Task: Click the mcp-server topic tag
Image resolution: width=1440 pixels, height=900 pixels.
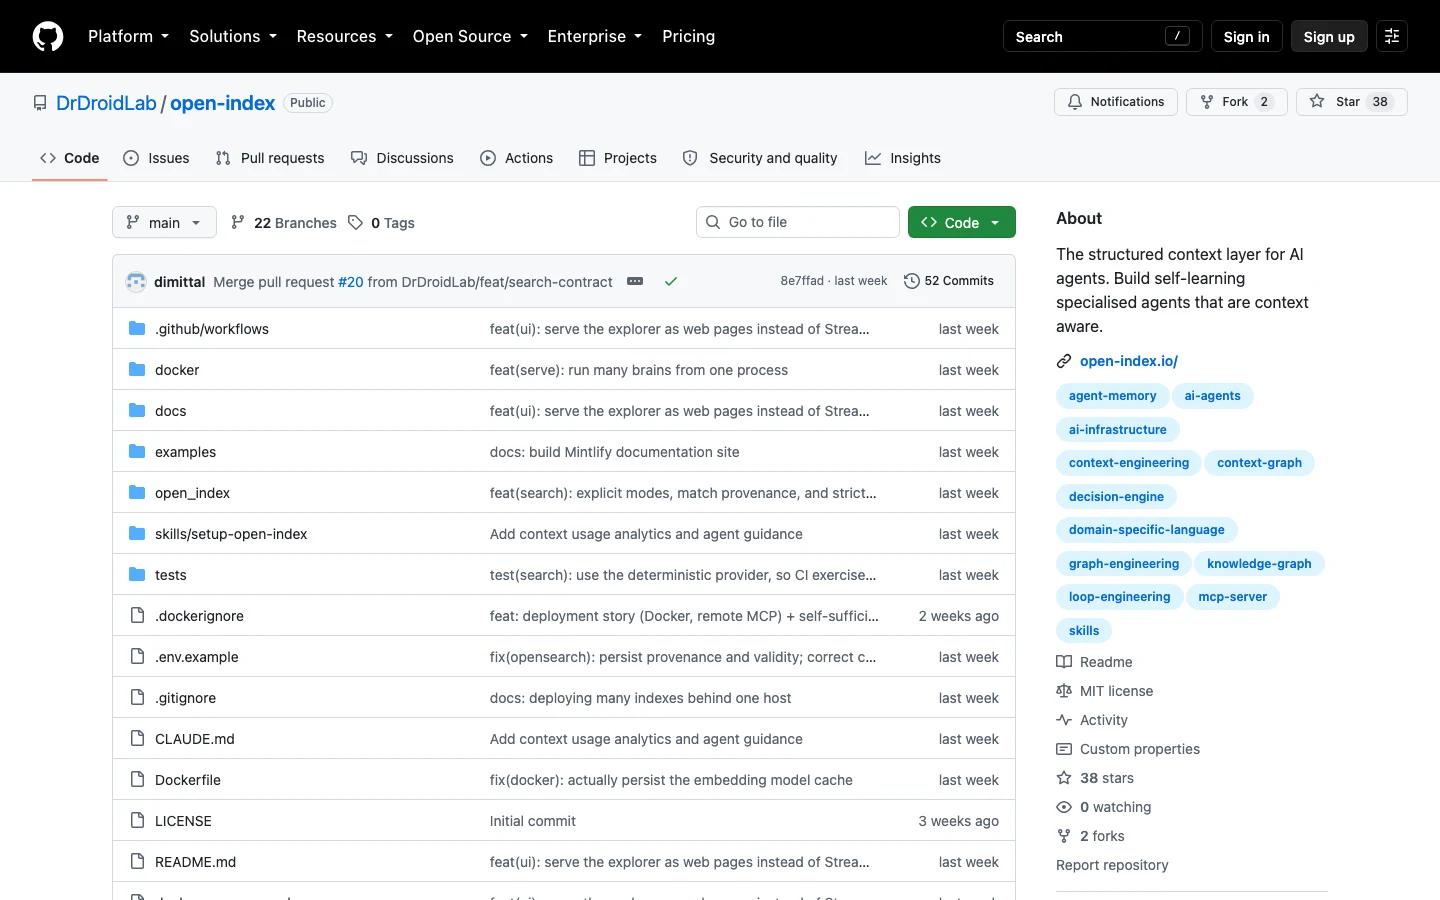Action: (1232, 597)
